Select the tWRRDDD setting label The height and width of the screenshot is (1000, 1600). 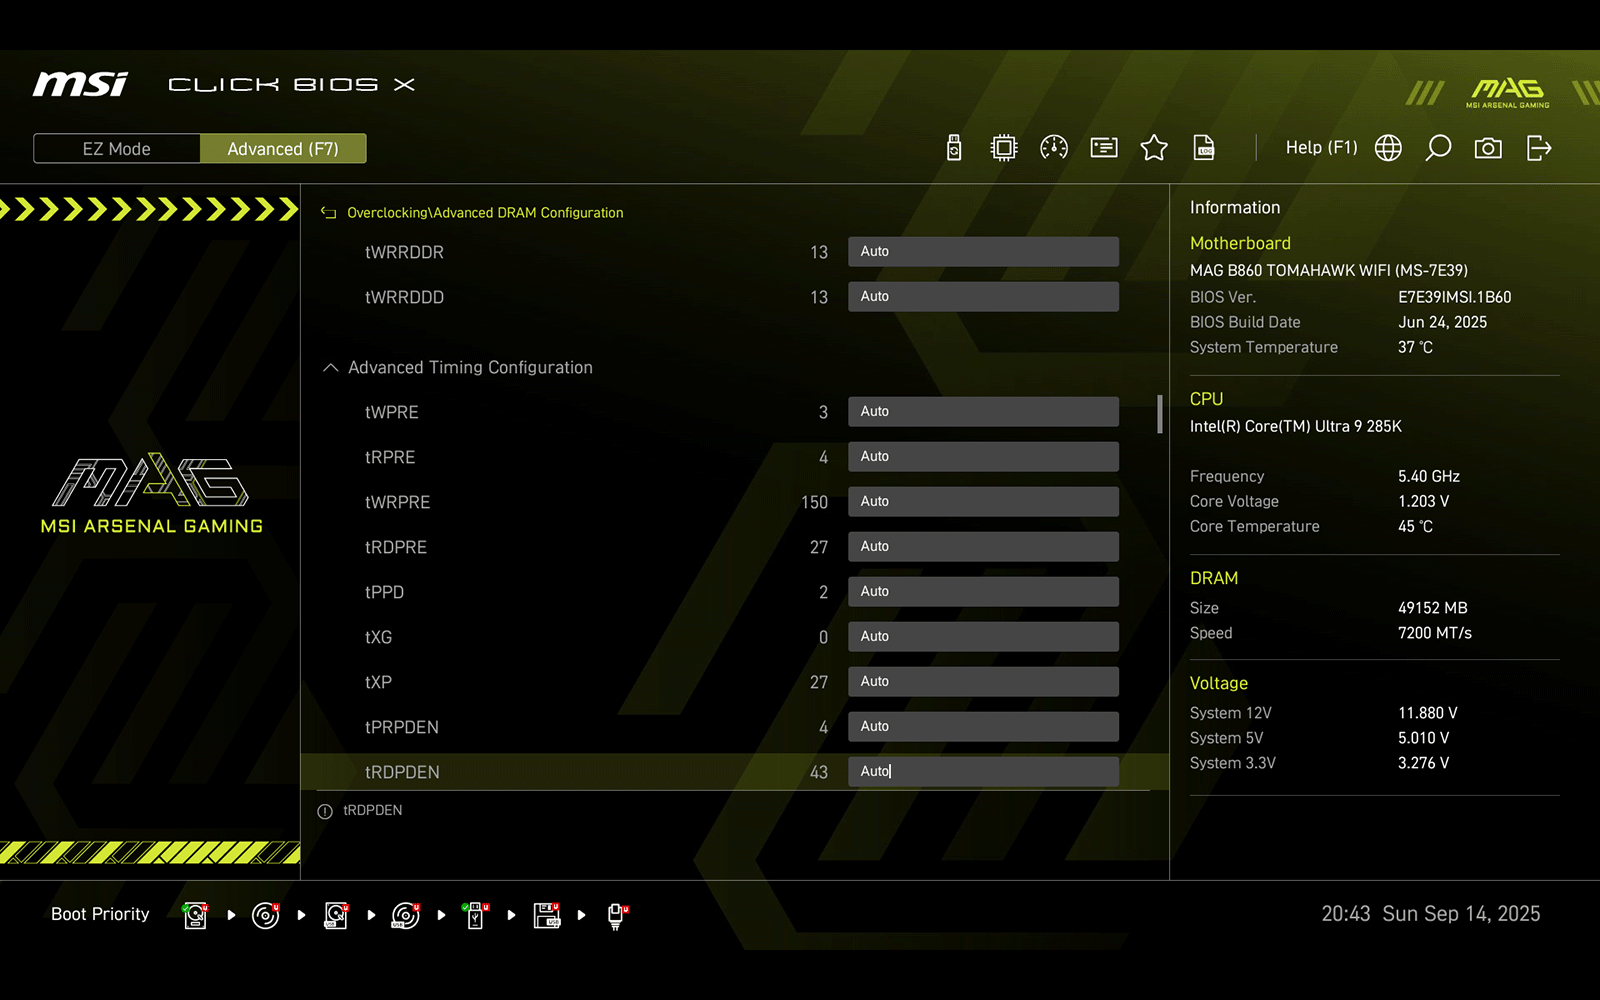(404, 298)
